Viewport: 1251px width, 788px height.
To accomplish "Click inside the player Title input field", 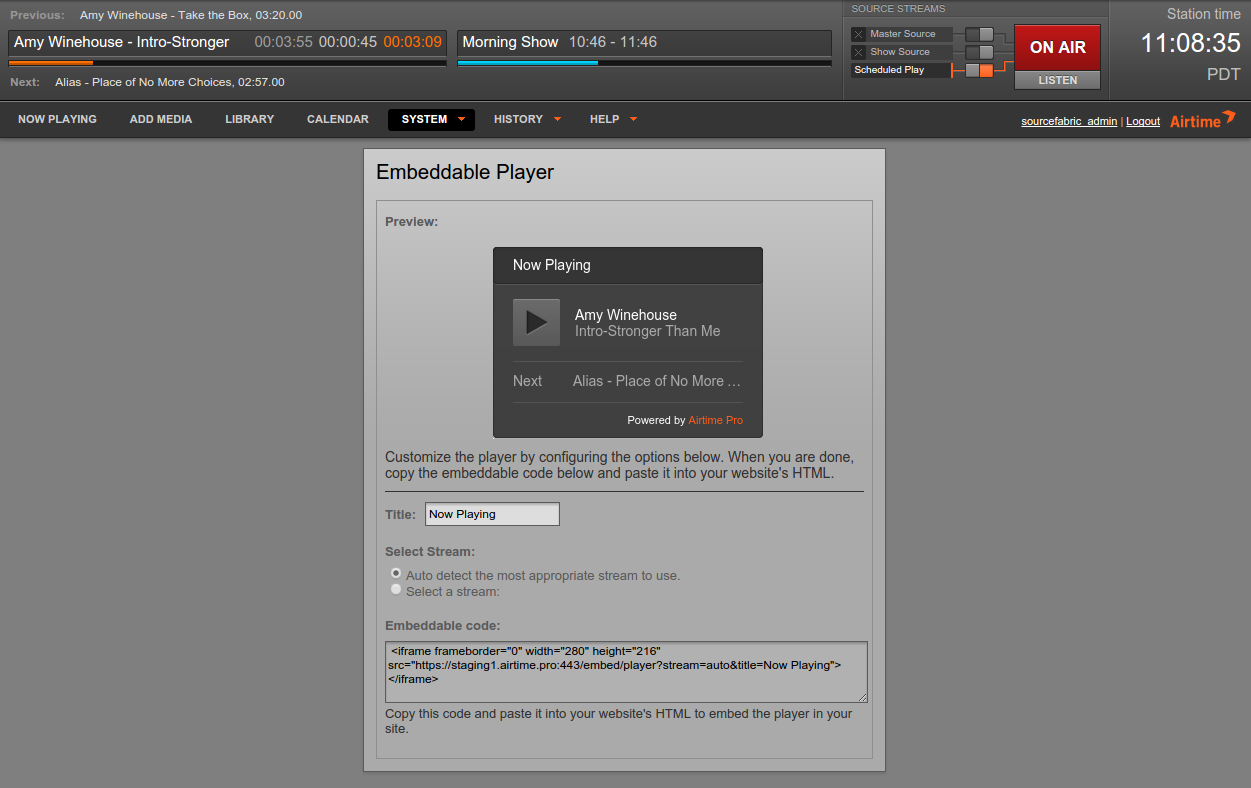I will pos(492,513).
